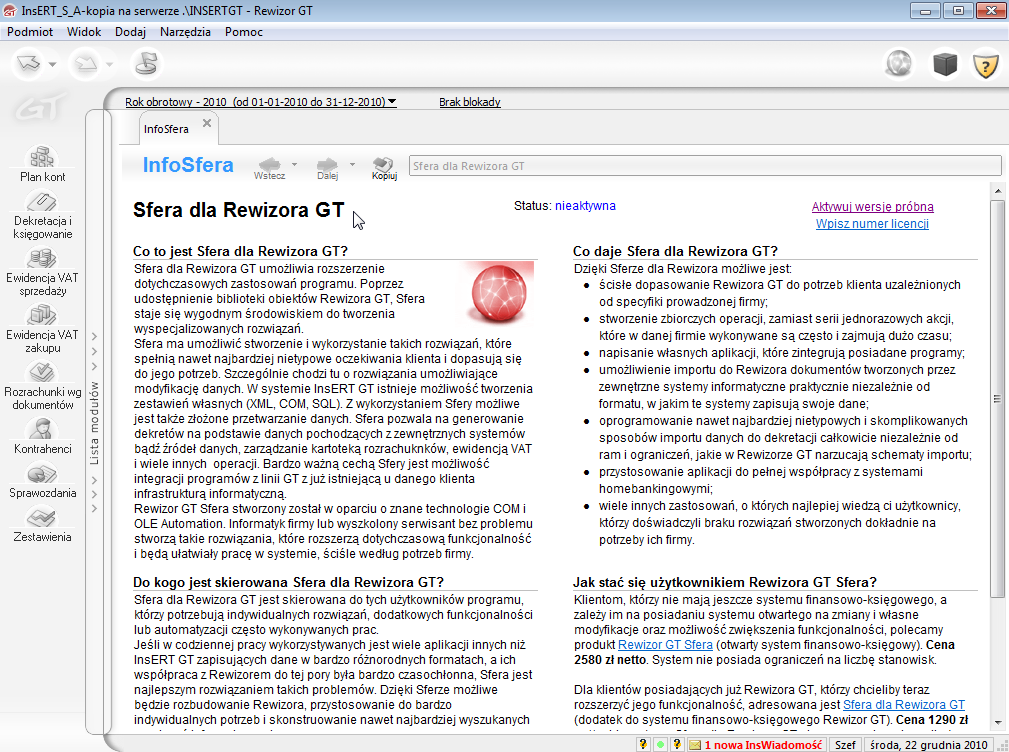Click the grey sphere icon in top toolbar
Viewport: 1009px width, 752px height.
click(x=899, y=65)
